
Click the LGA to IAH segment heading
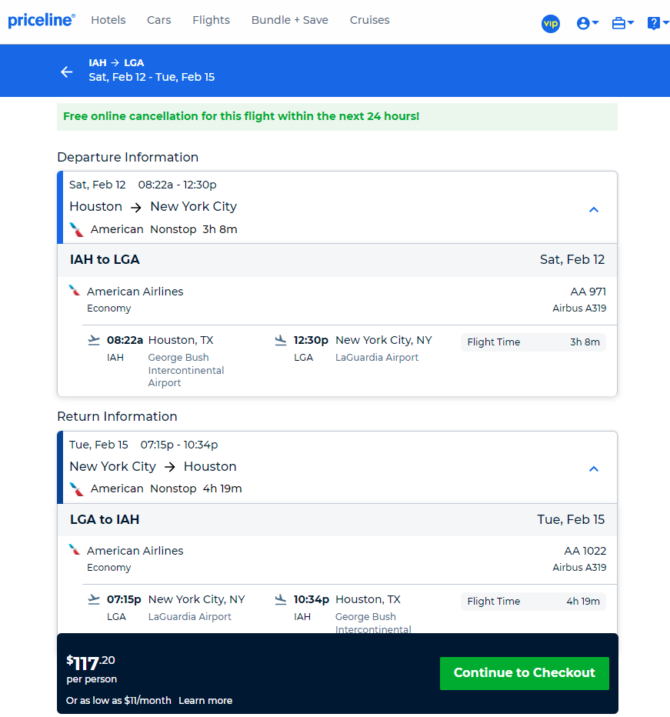(x=105, y=519)
